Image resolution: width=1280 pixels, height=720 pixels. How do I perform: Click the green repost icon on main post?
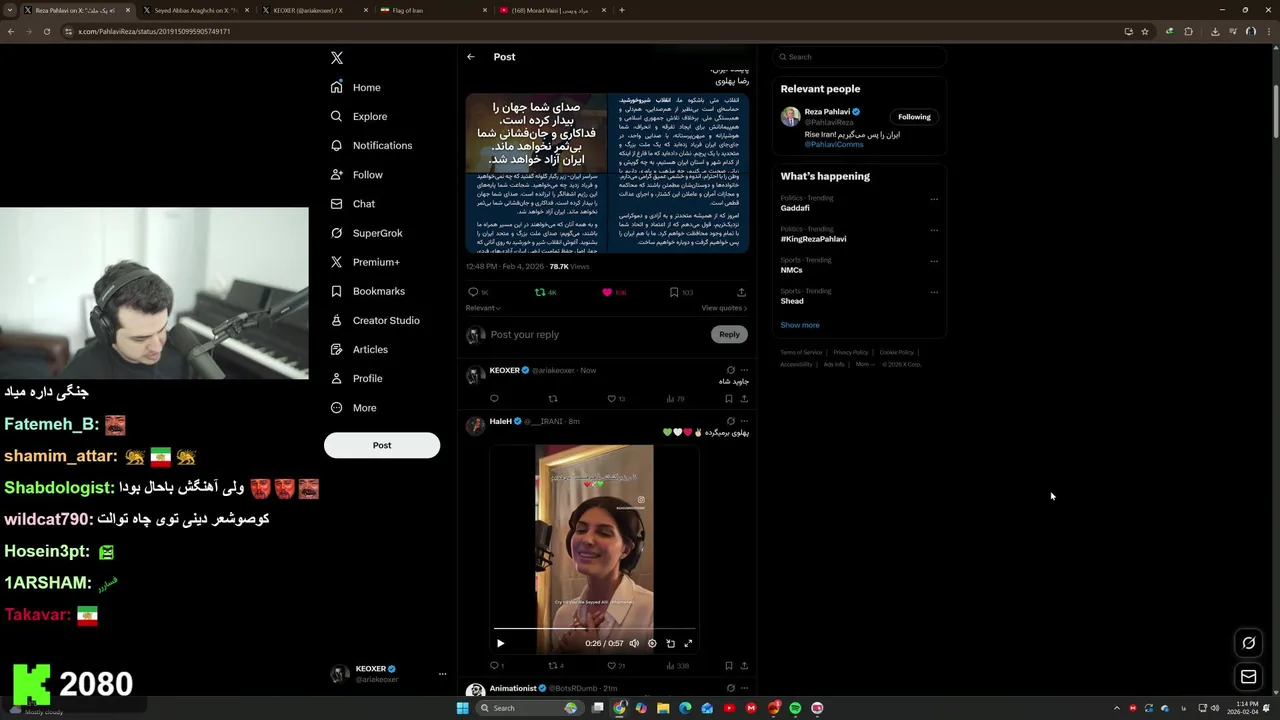(540, 292)
